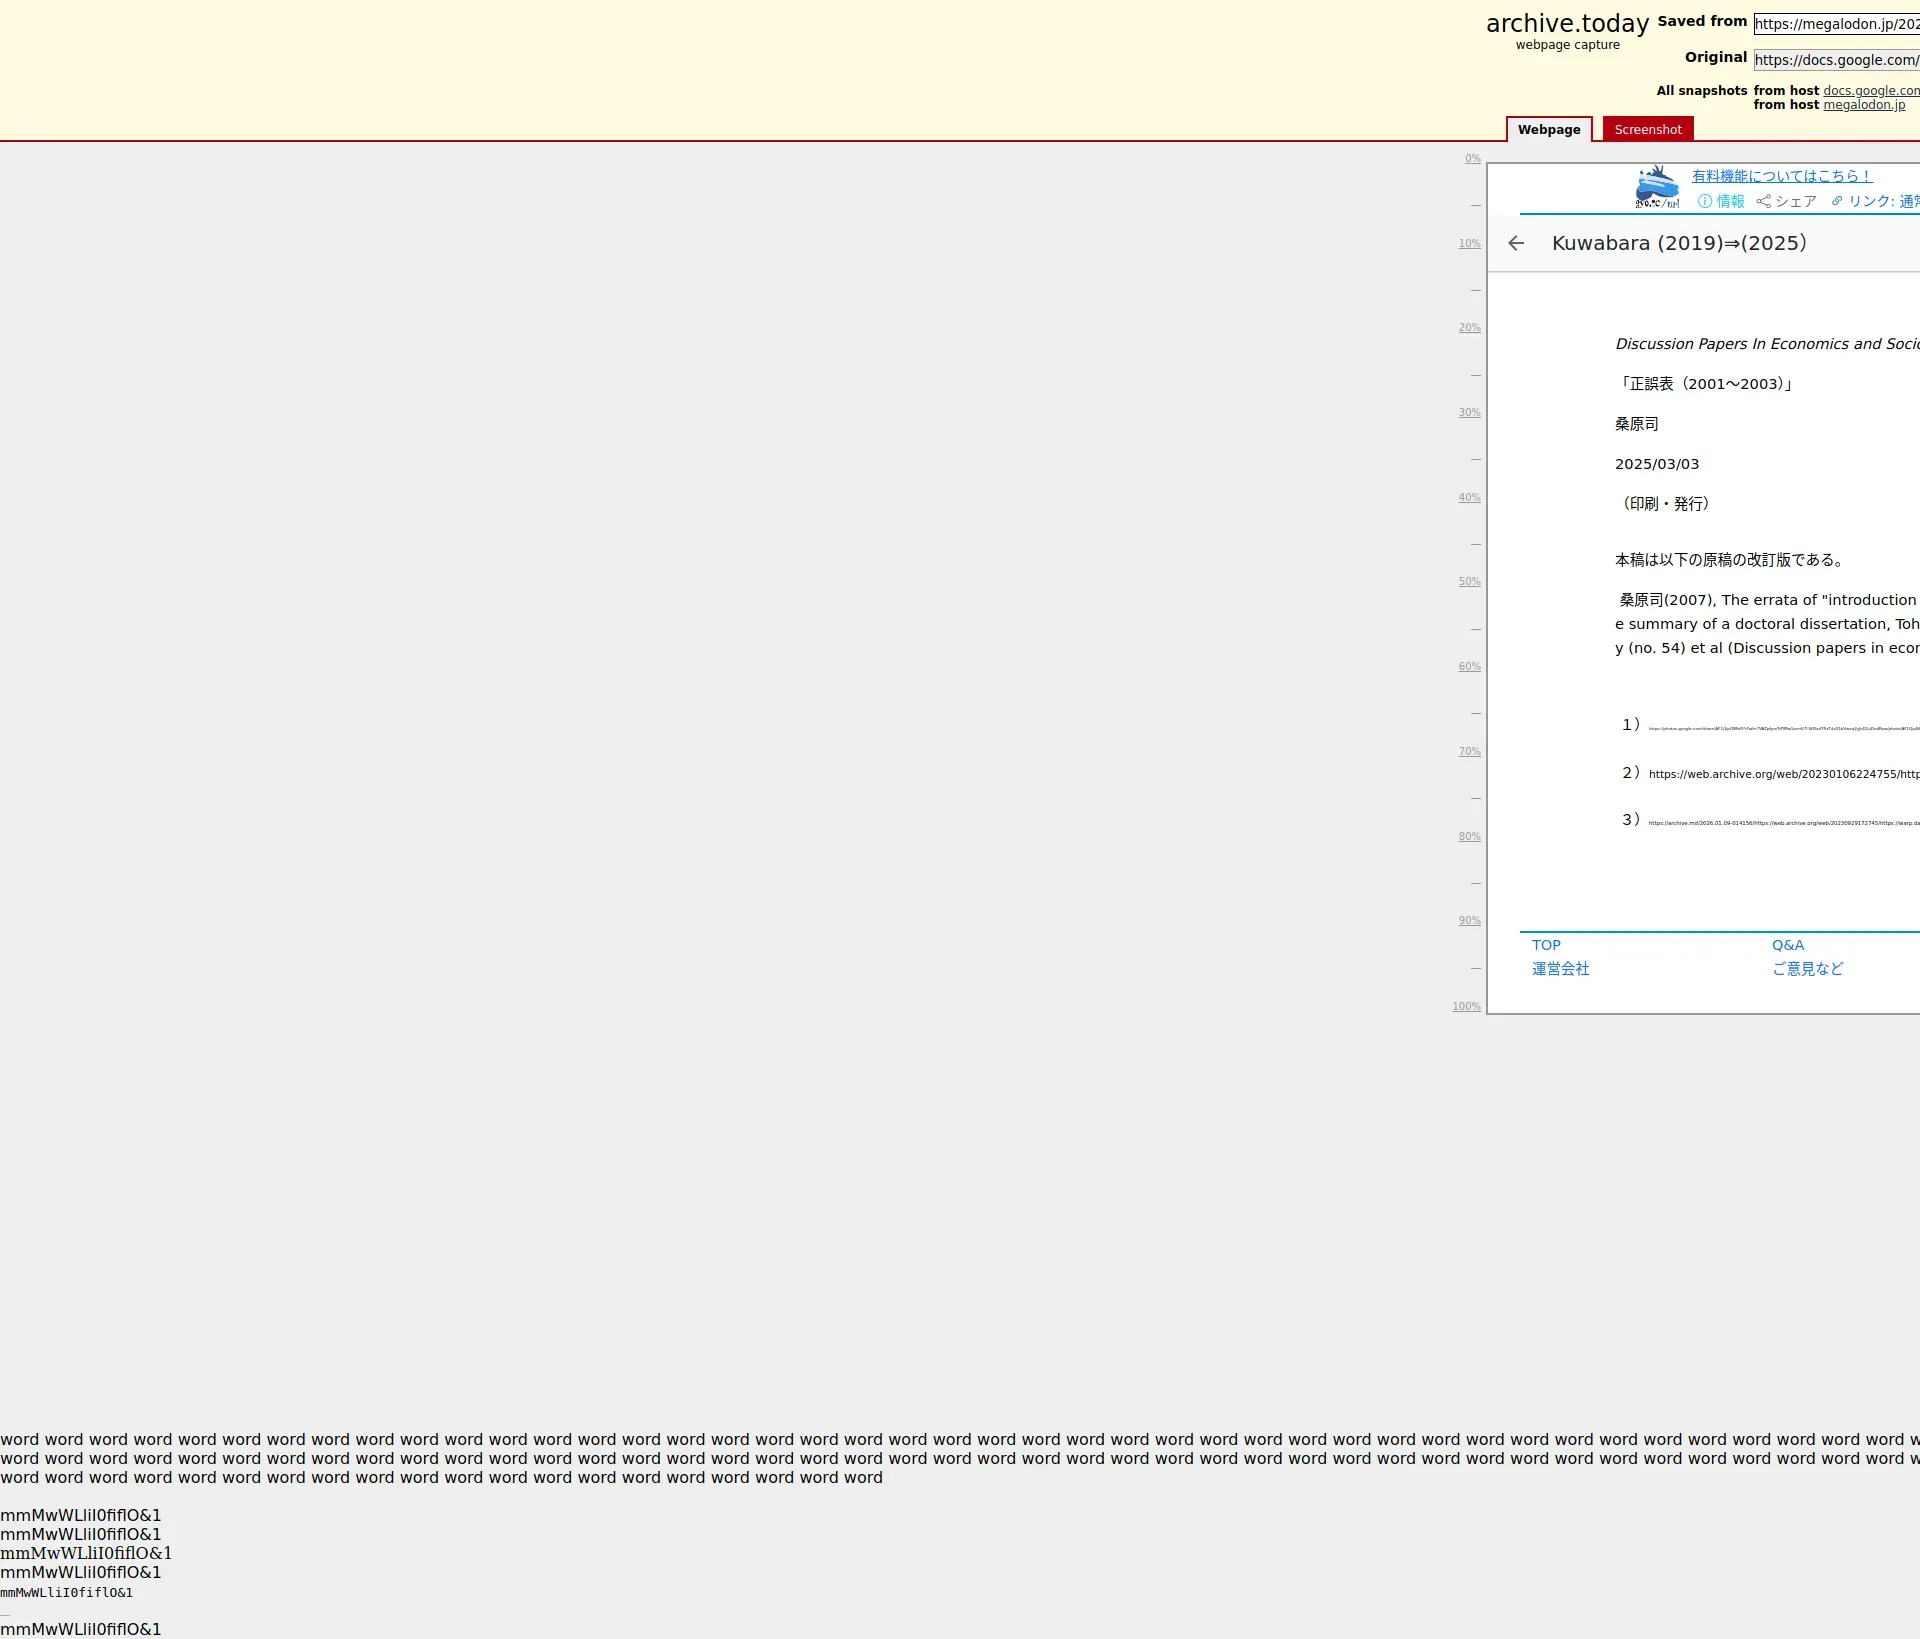
Task: Open megalodon.jp host snapshots link
Action: tap(1864, 105)
